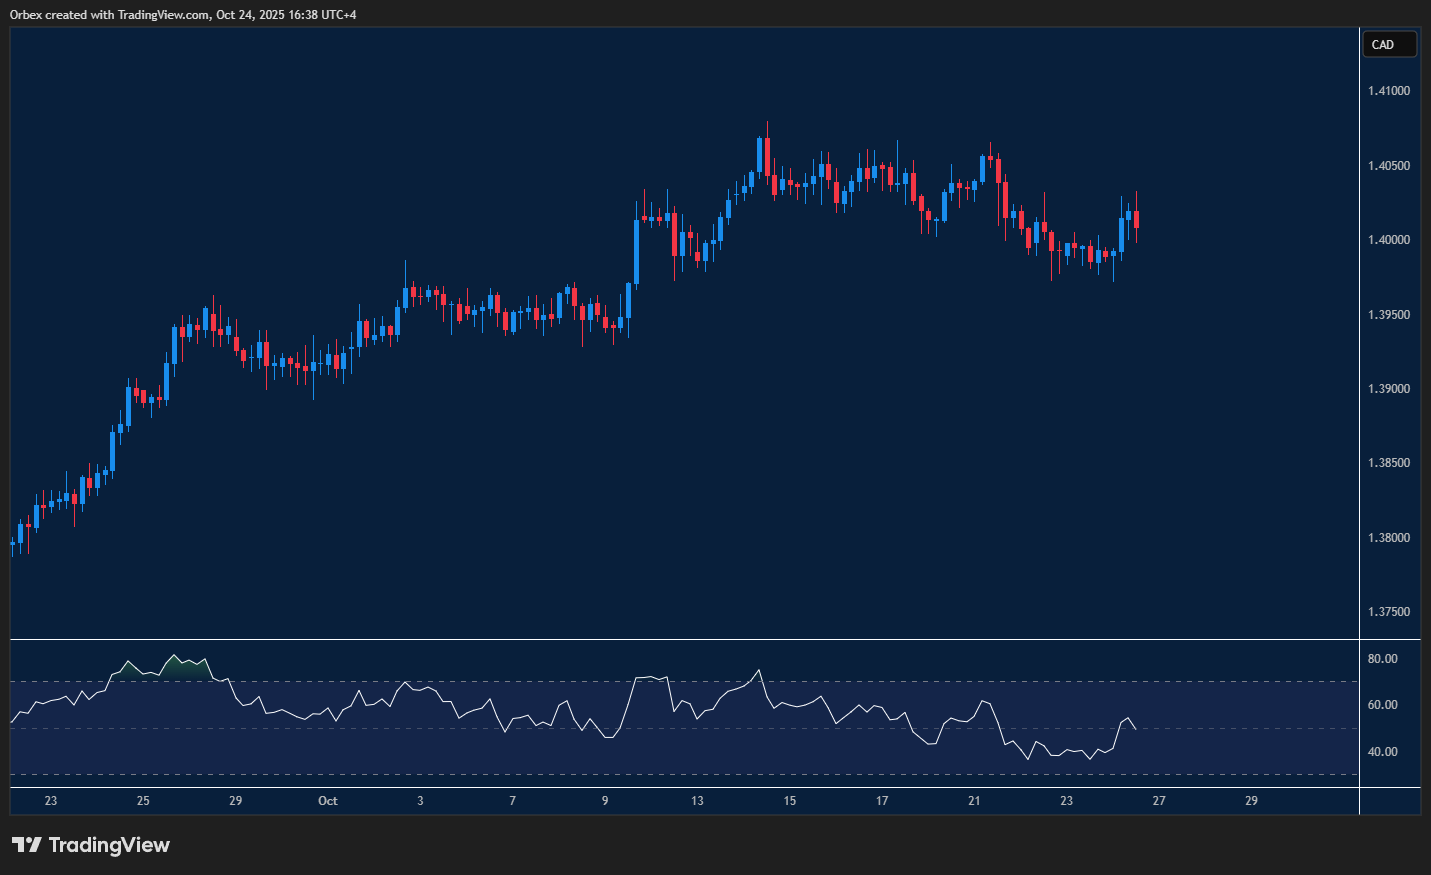Click the TradingView logo icon
Image resolution: width=1431 pixels, height=875 pixels.
pos(27,845)
